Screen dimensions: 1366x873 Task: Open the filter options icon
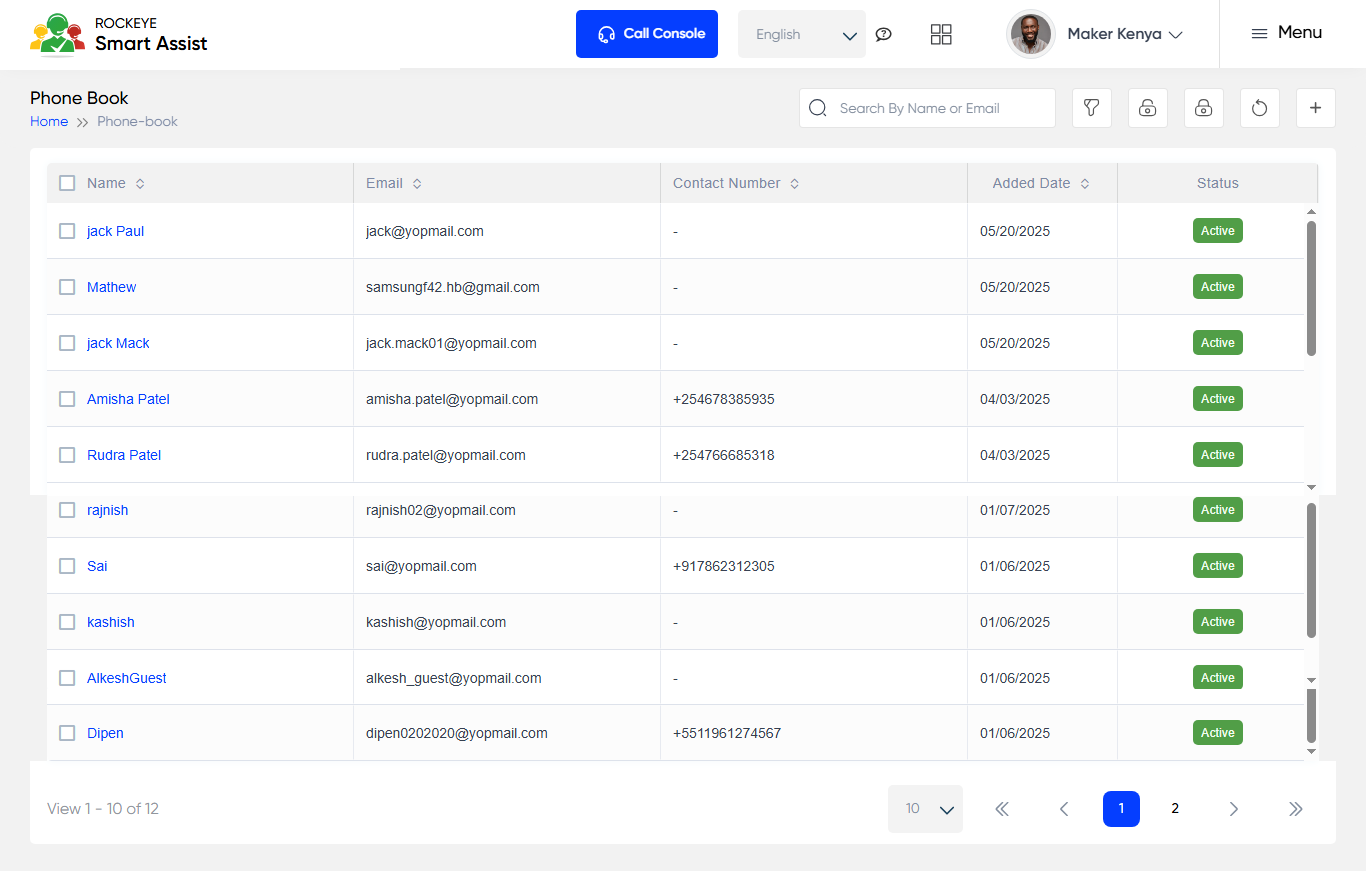1092,108
